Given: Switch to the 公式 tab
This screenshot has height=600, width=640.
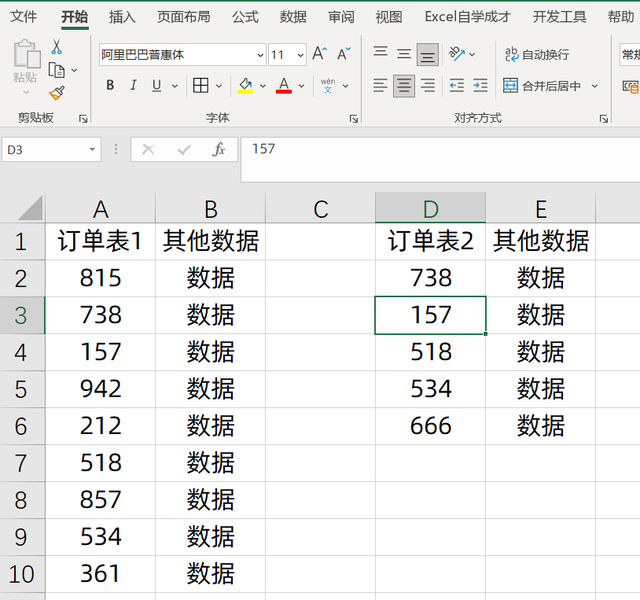Looking at the screenshot, I should [245, 17].
